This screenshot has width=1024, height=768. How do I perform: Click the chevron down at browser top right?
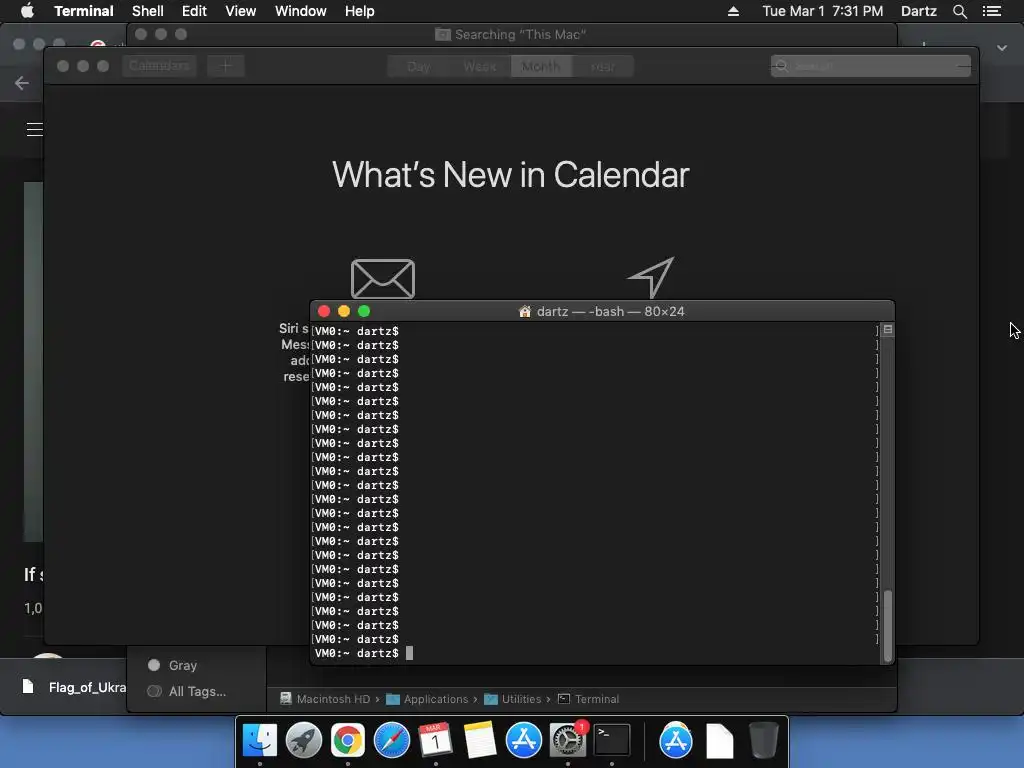[1002, 48]
